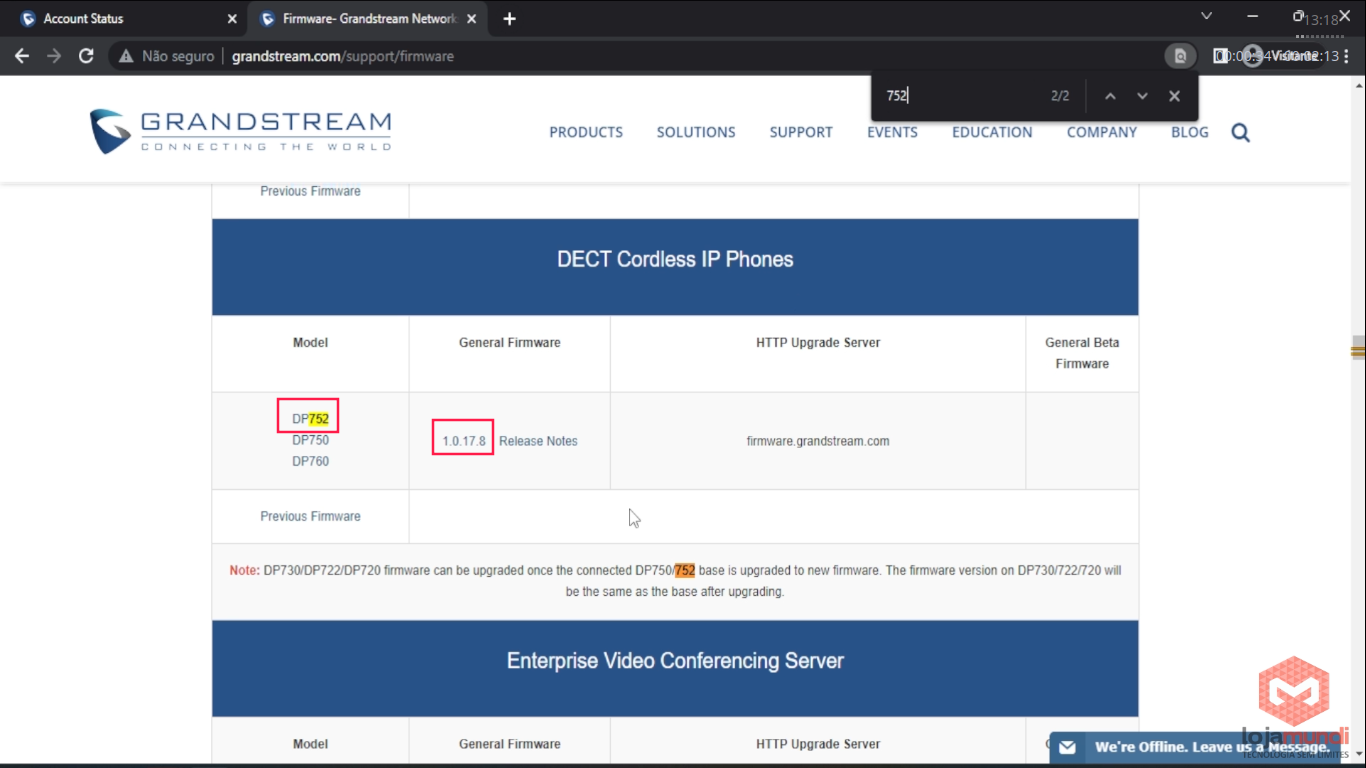Open Release Notes for DP752 firmware
The width and height of the screenshot is (1366, 768).
point(538,441)
